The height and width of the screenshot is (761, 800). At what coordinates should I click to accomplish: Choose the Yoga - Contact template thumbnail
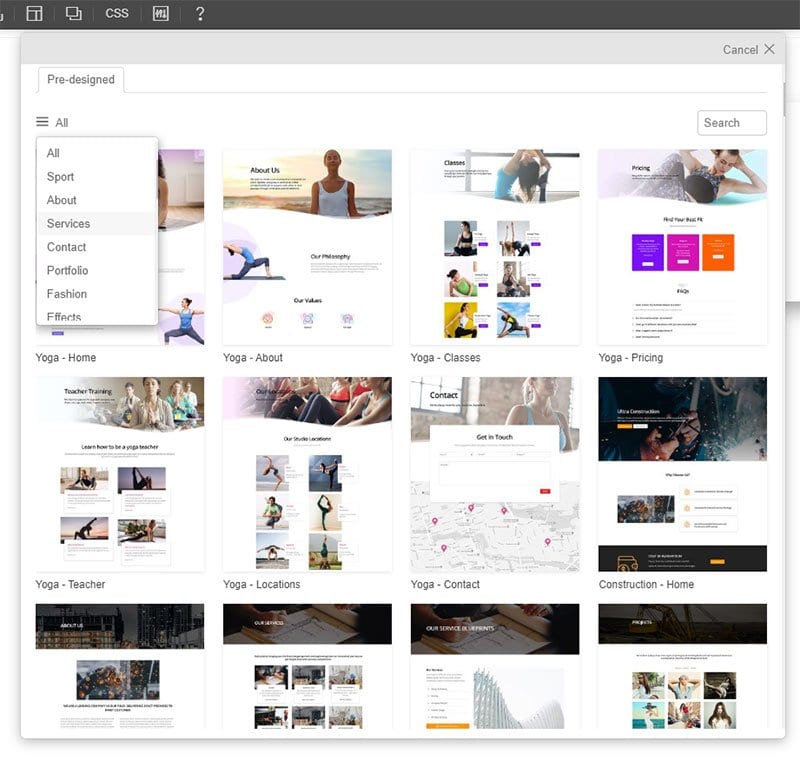pos(495,474)
